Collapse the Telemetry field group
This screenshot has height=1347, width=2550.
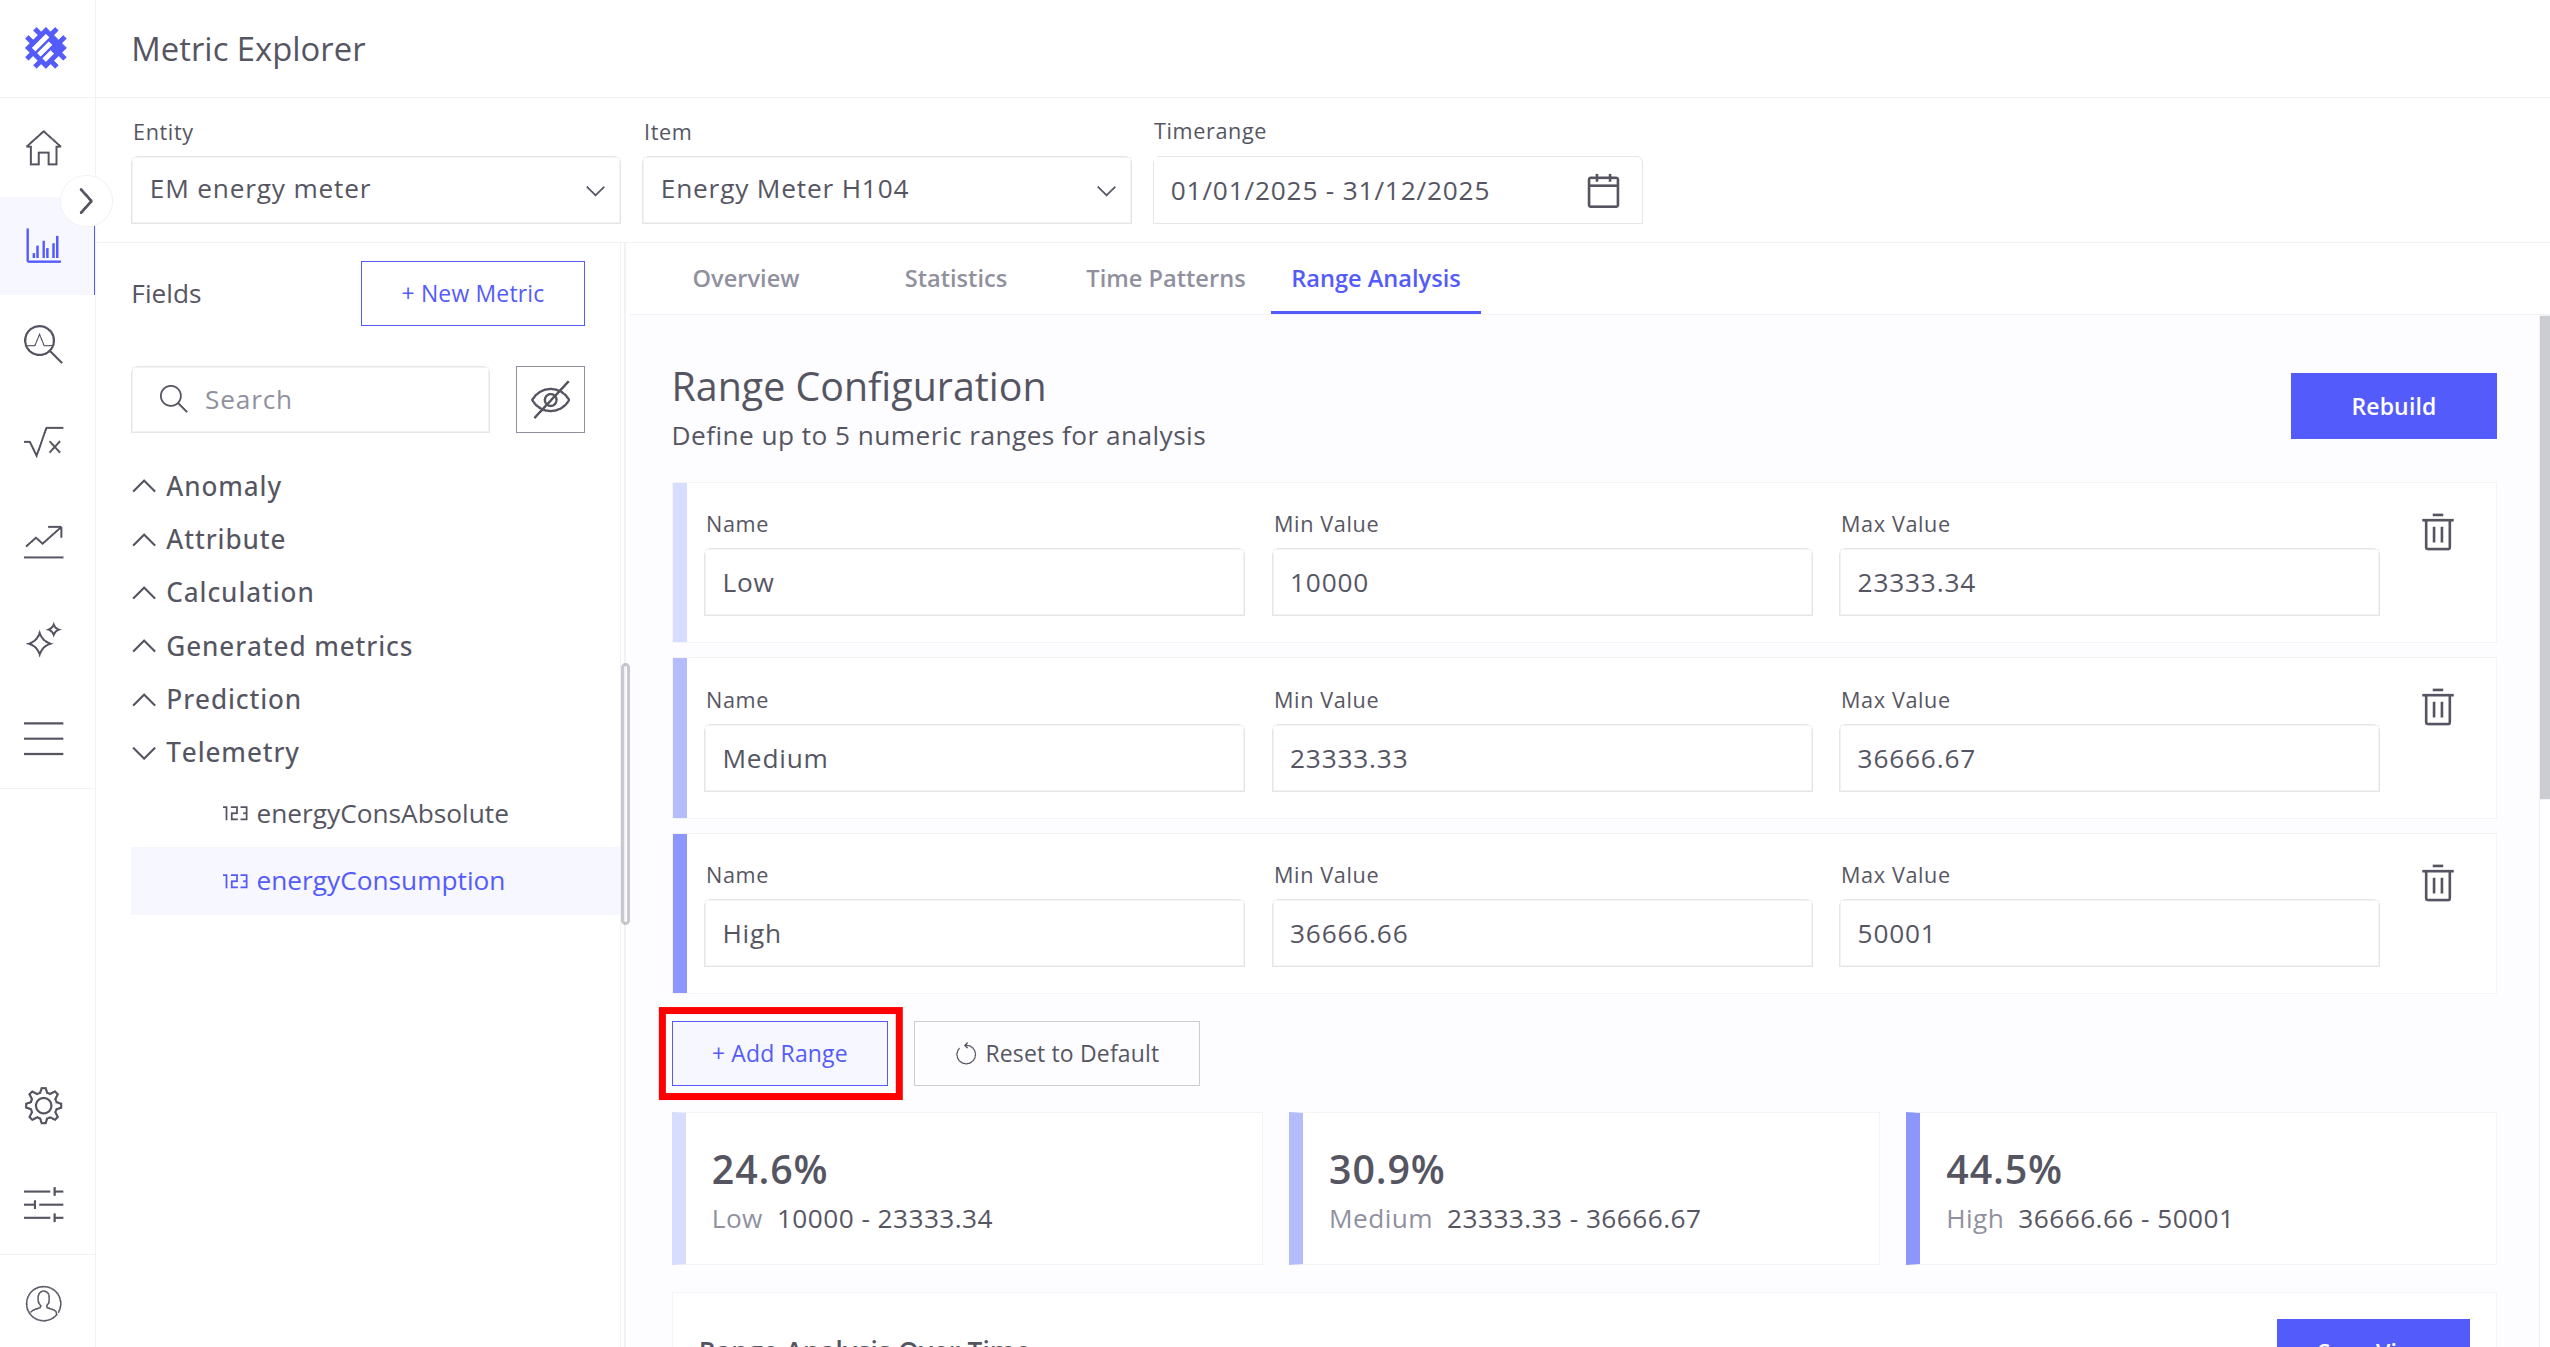pos(144,753)
